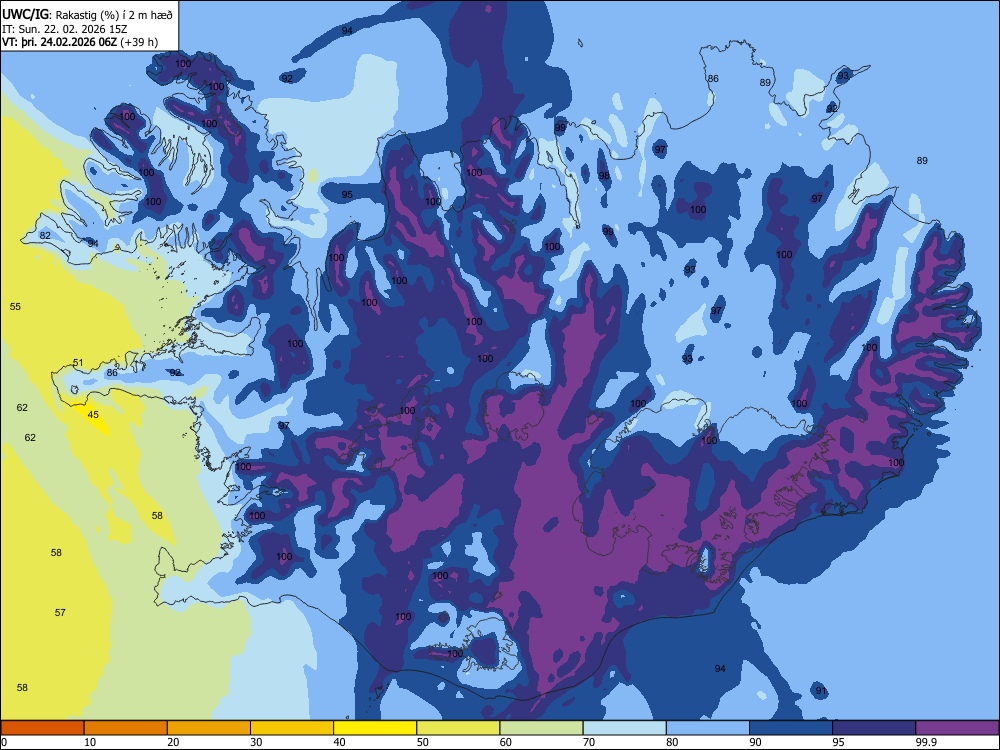Screen dimensions: 1000x750
Task: Click the light green 60–70 legend swatch
Action: [x=541, y=728]
